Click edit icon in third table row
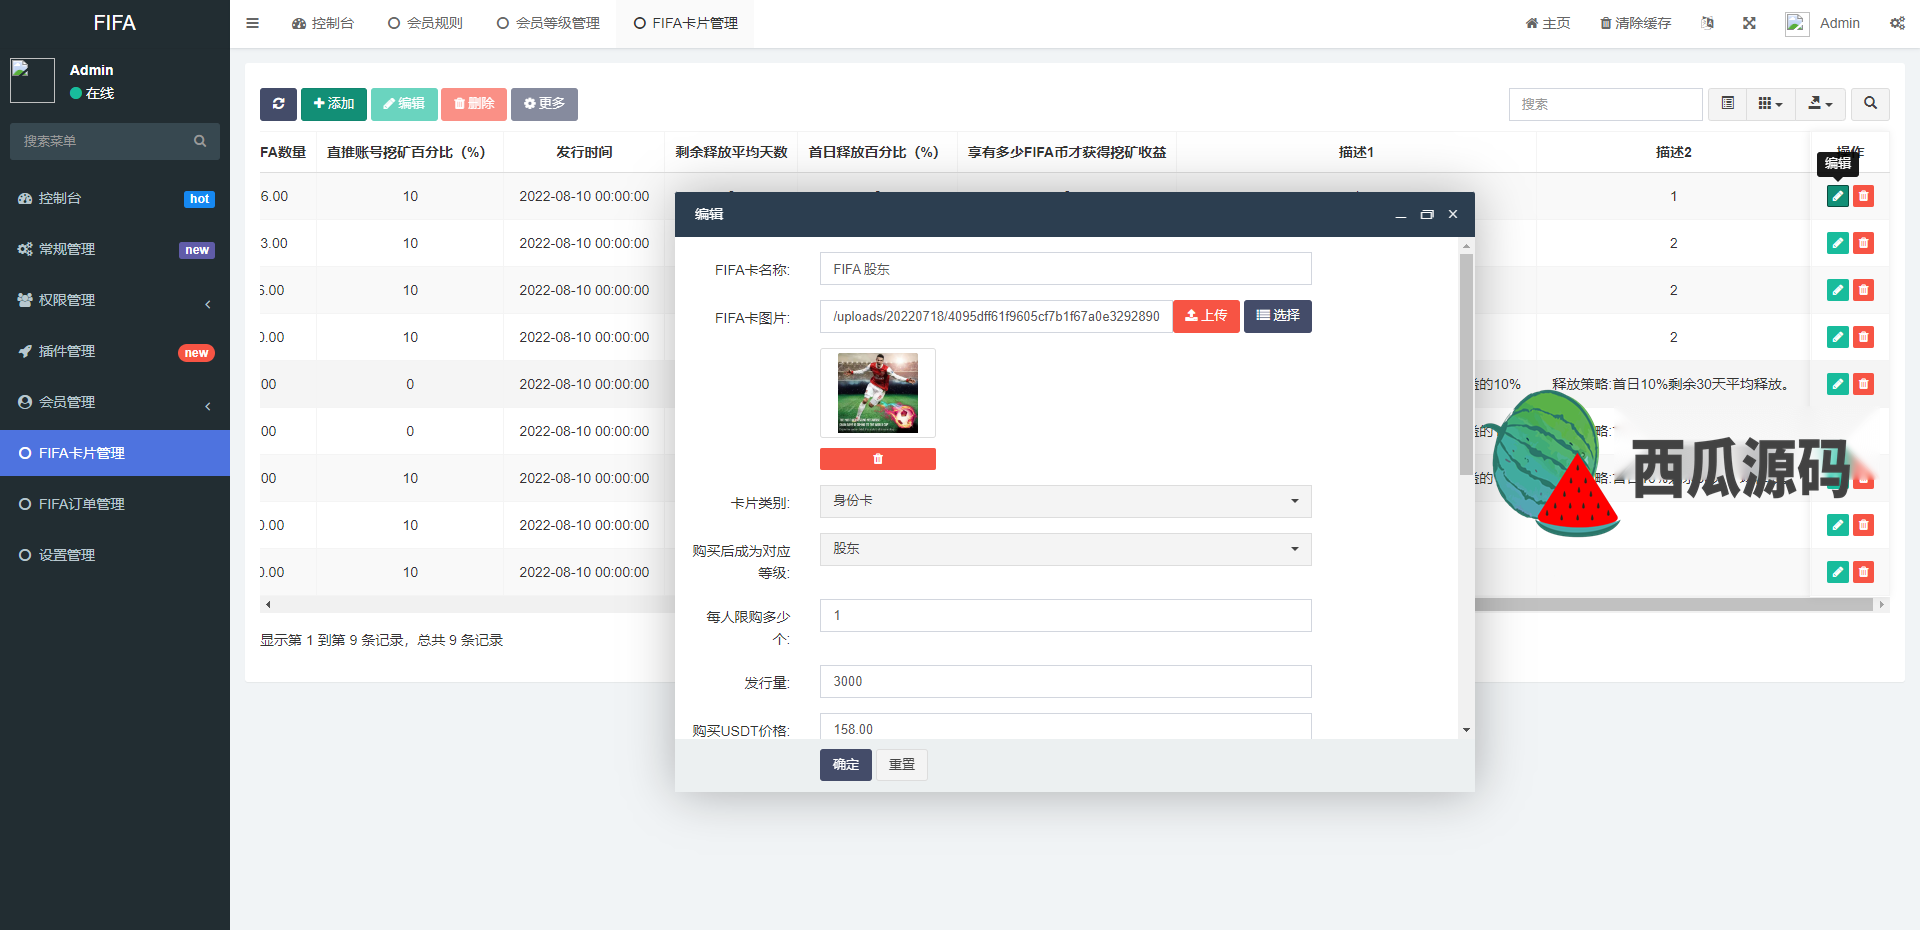Screen dimensions: 1920x930 [1837, 290]
